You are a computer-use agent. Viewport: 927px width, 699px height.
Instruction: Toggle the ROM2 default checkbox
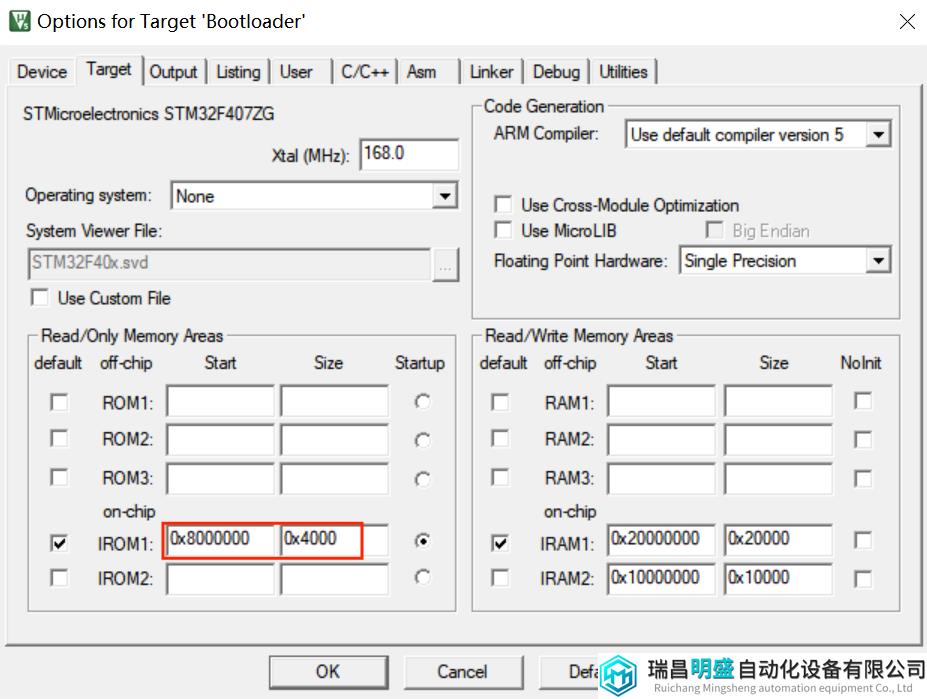(59, 439)
